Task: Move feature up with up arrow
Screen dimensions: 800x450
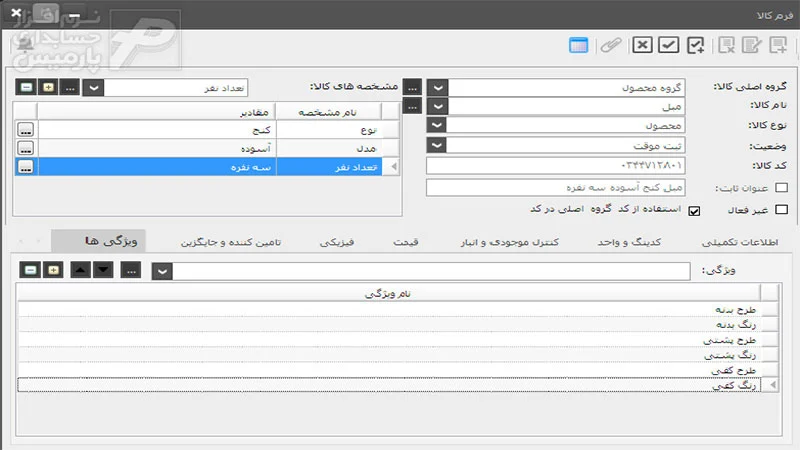Action: click(81, 270)
